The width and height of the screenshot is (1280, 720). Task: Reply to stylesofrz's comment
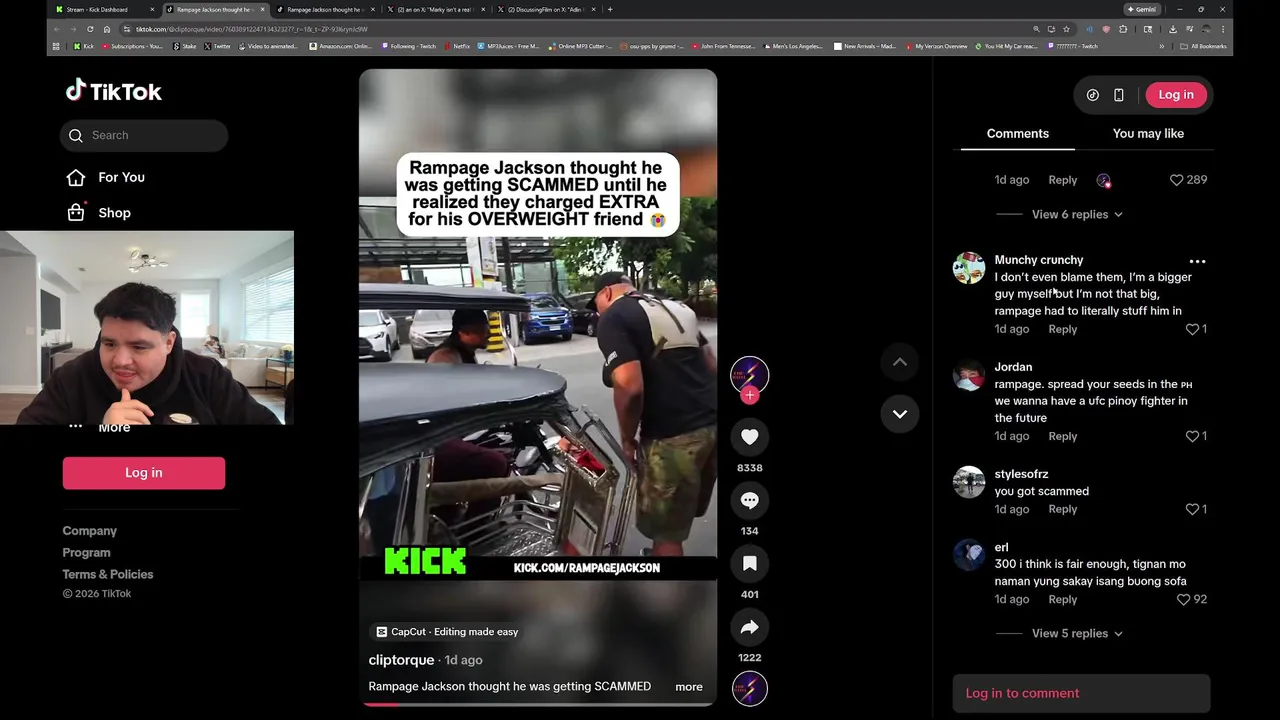click(x=1062, y=509)
